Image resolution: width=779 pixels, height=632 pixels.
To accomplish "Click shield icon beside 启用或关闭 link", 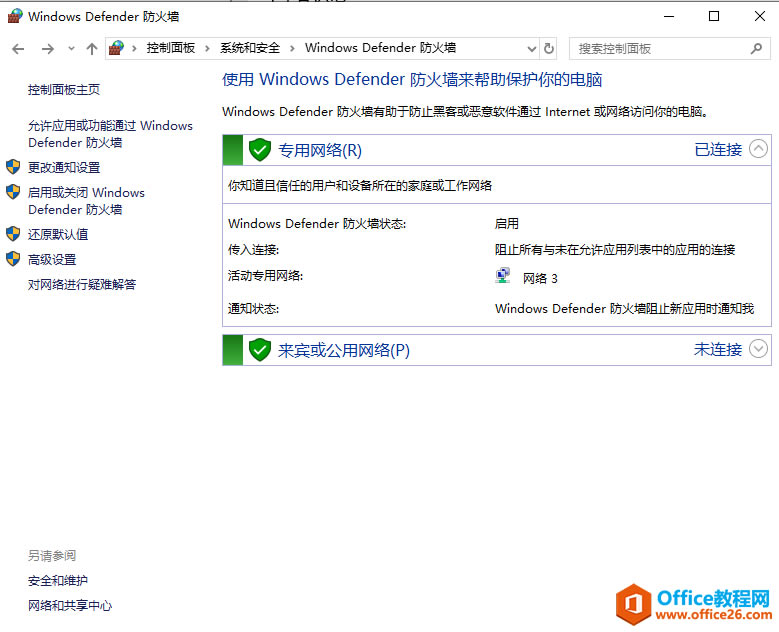I will point(13,192).
